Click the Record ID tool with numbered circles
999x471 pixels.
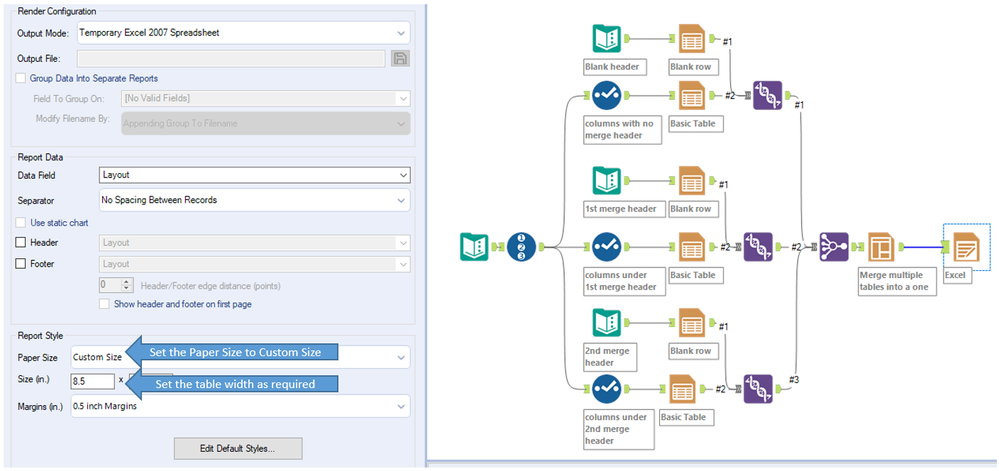[x=522, y=247]
